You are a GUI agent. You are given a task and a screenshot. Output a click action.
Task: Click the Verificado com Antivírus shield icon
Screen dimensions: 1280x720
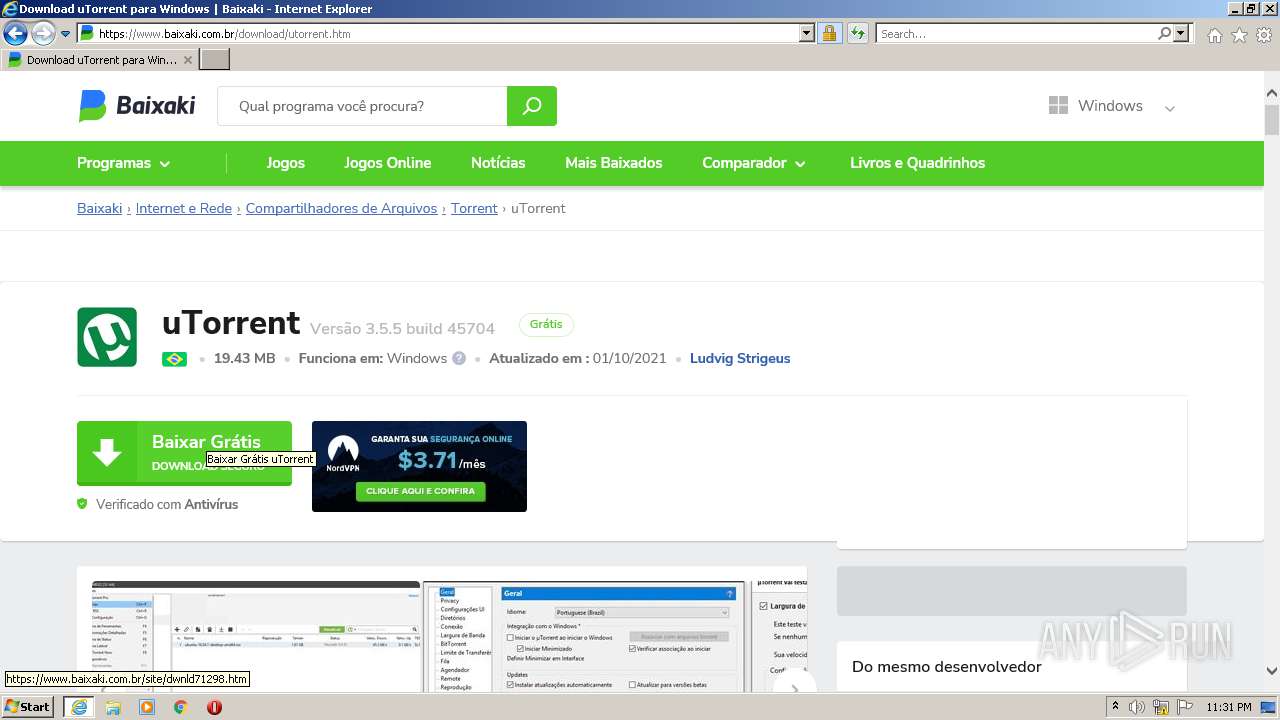(x=82, y=504)
